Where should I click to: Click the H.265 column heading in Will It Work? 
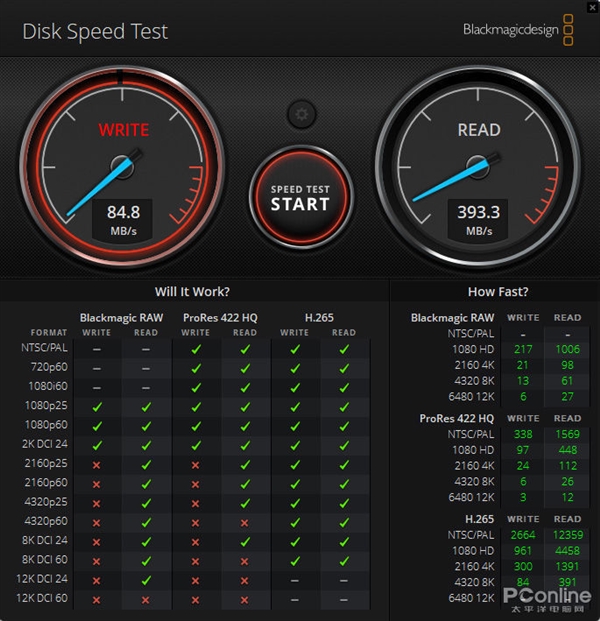coord(319,318)
